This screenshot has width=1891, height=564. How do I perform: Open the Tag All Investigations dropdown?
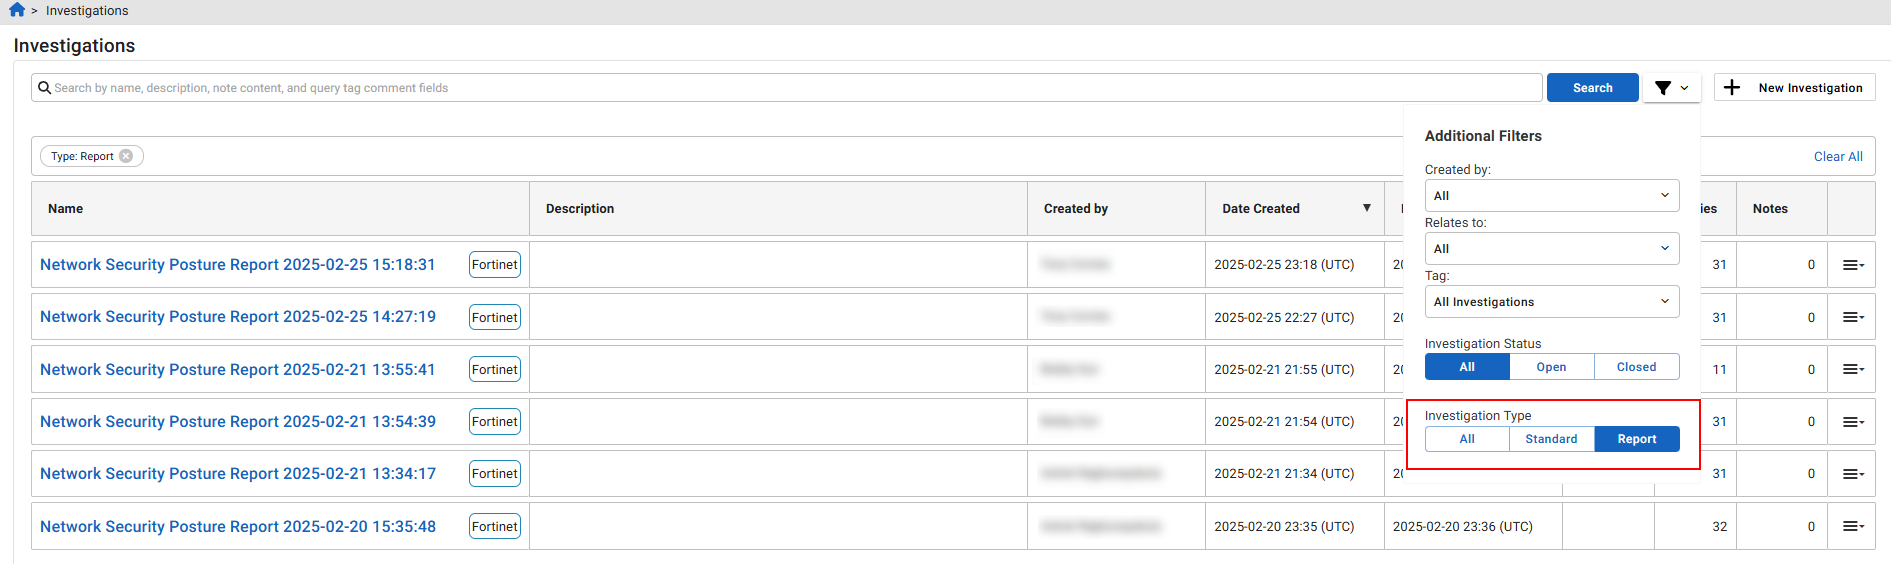click(x=1551, y=301)
